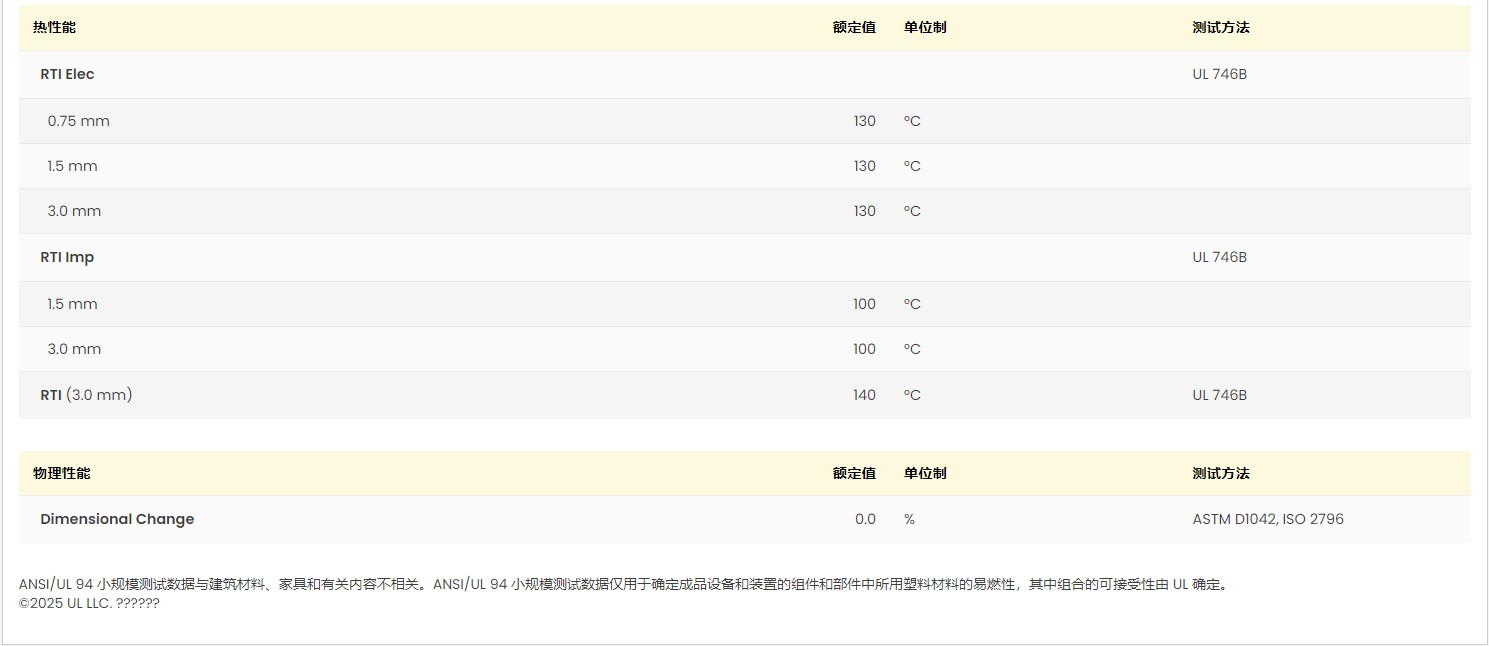Select the Dimensional Change row label
Screen dimensions: 1489x646
117,519
